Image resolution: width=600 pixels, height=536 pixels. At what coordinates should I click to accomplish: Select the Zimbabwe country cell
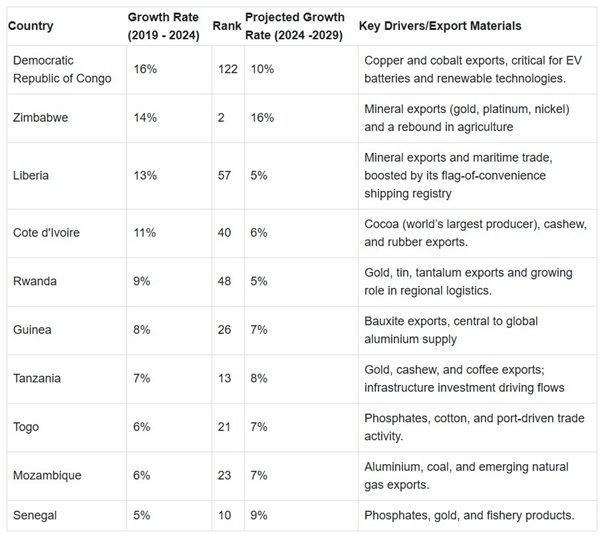click(40, 119)
